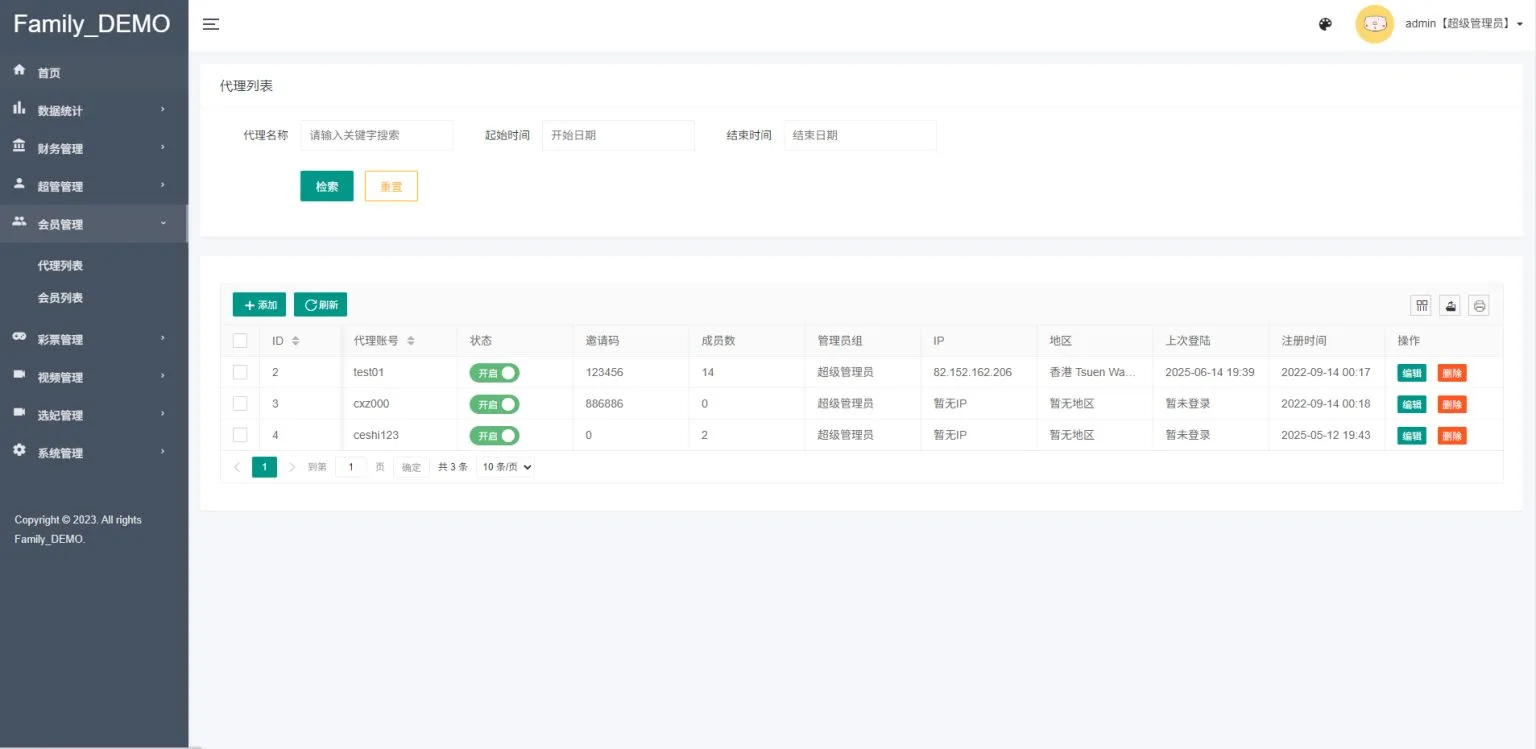Toggle status switch for test01
Viewport: 1536px width, 749px height.
494,373
